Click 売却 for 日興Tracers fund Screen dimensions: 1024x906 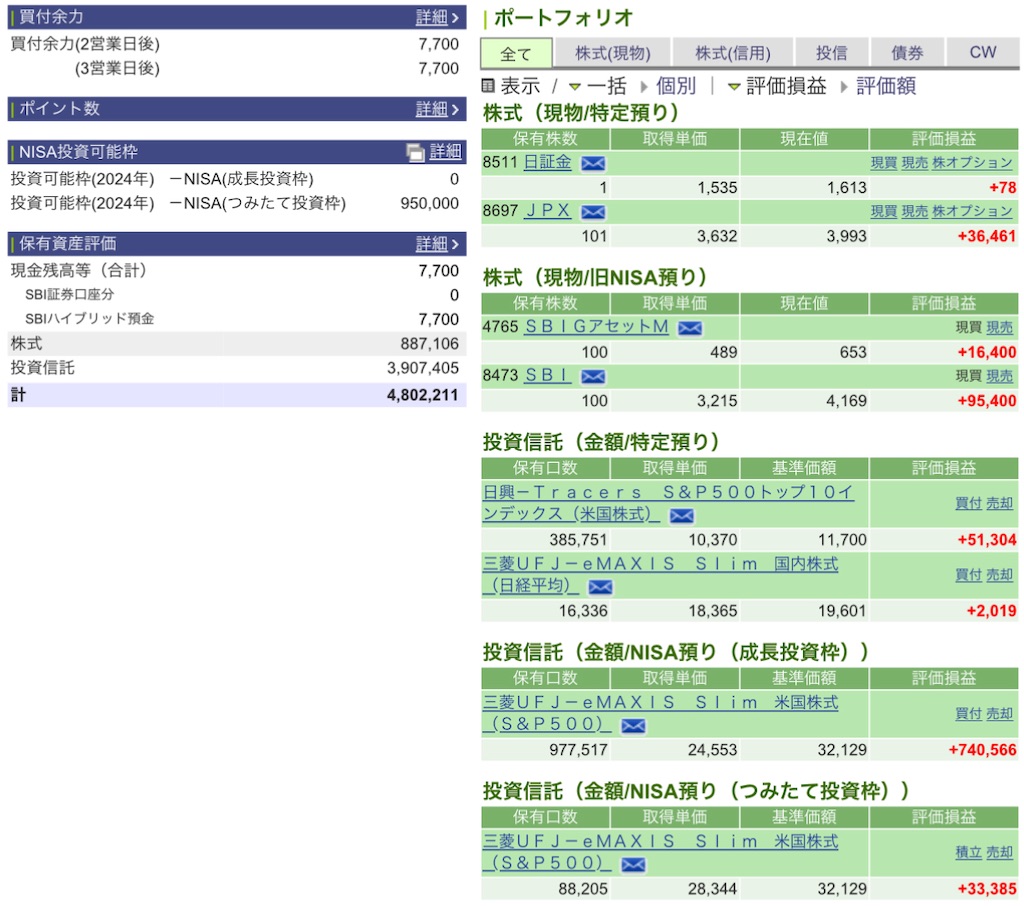point(1000,504)
